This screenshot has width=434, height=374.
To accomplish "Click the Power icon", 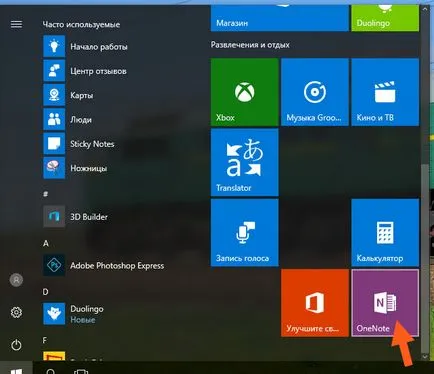I will click(16, 345).
